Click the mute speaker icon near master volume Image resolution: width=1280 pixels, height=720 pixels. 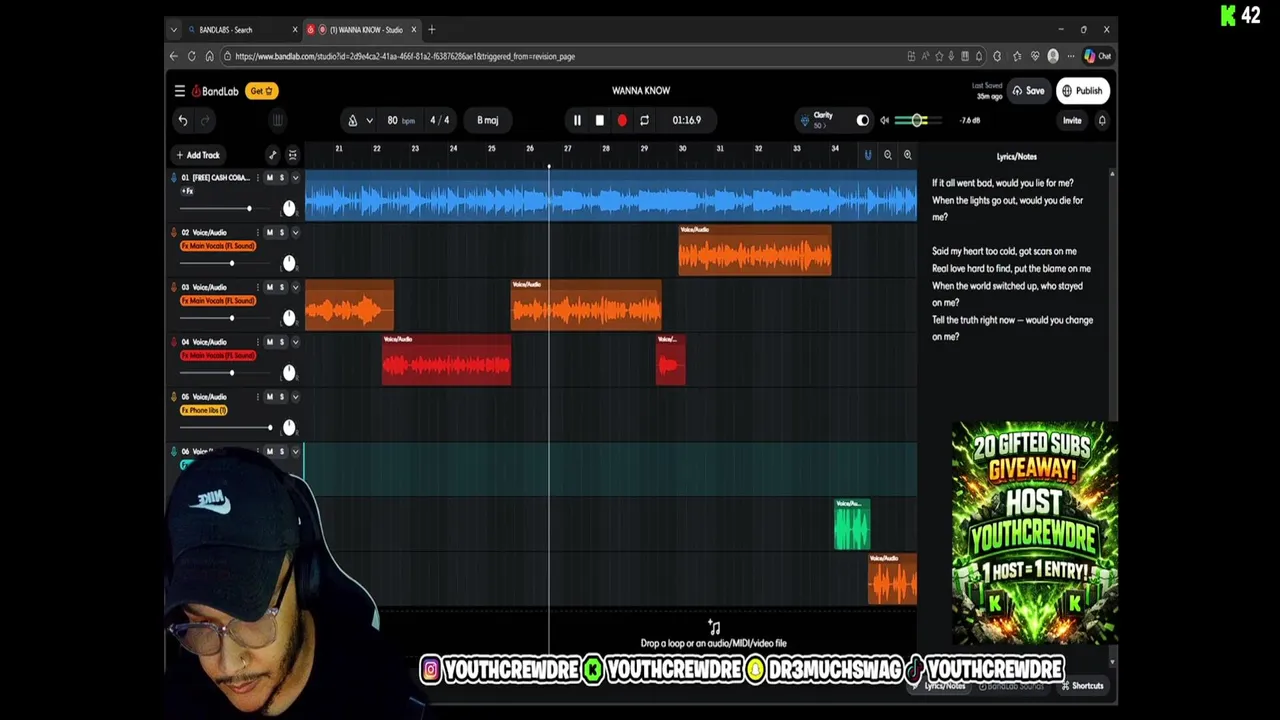point(884,120)
